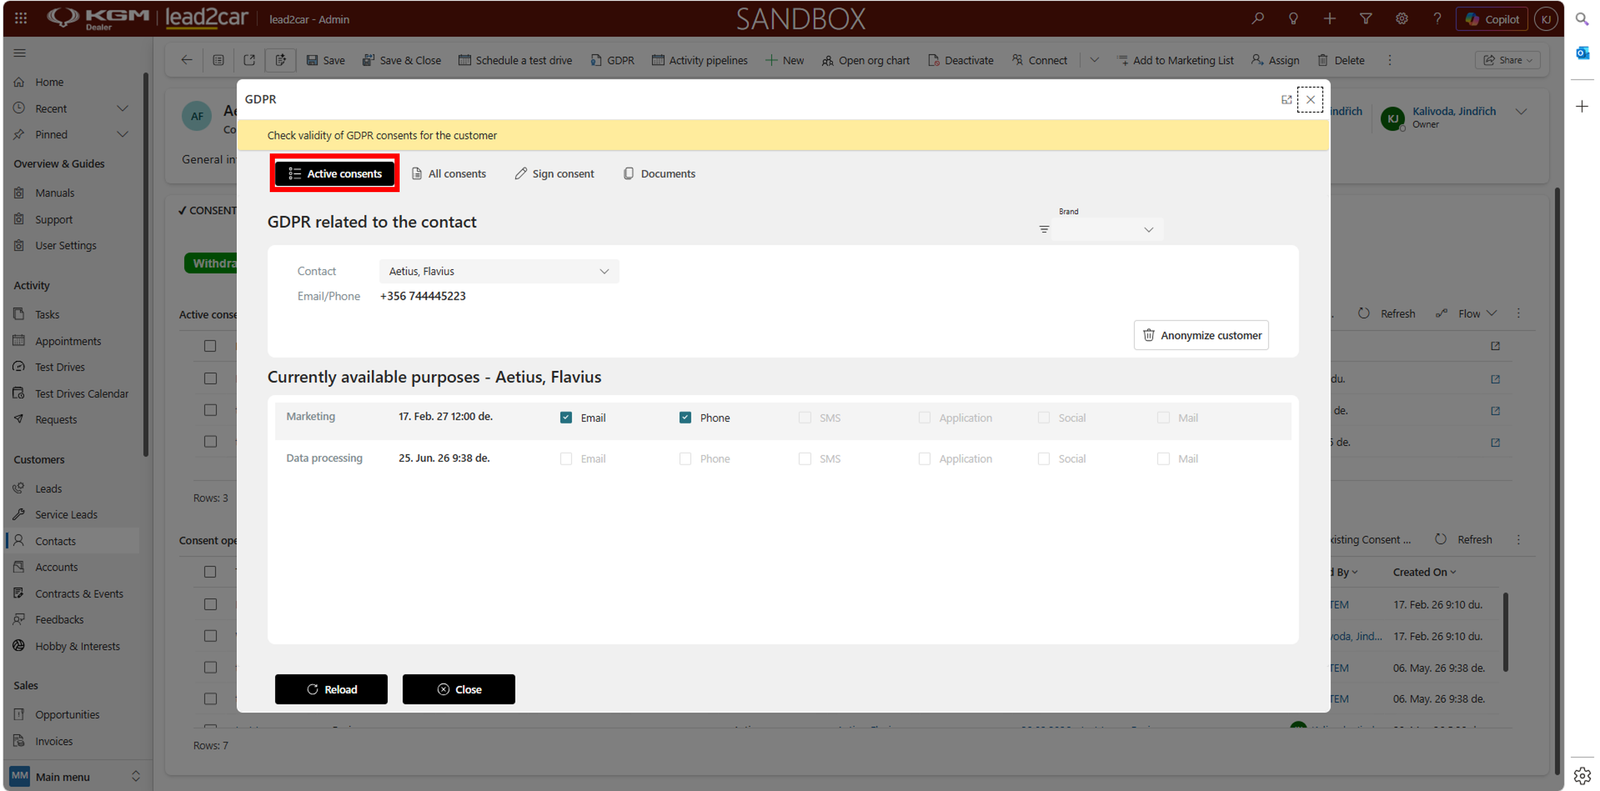Click the plus quick-create icon in header
Screen dimensions: 1600x791
pos(1329,18)
